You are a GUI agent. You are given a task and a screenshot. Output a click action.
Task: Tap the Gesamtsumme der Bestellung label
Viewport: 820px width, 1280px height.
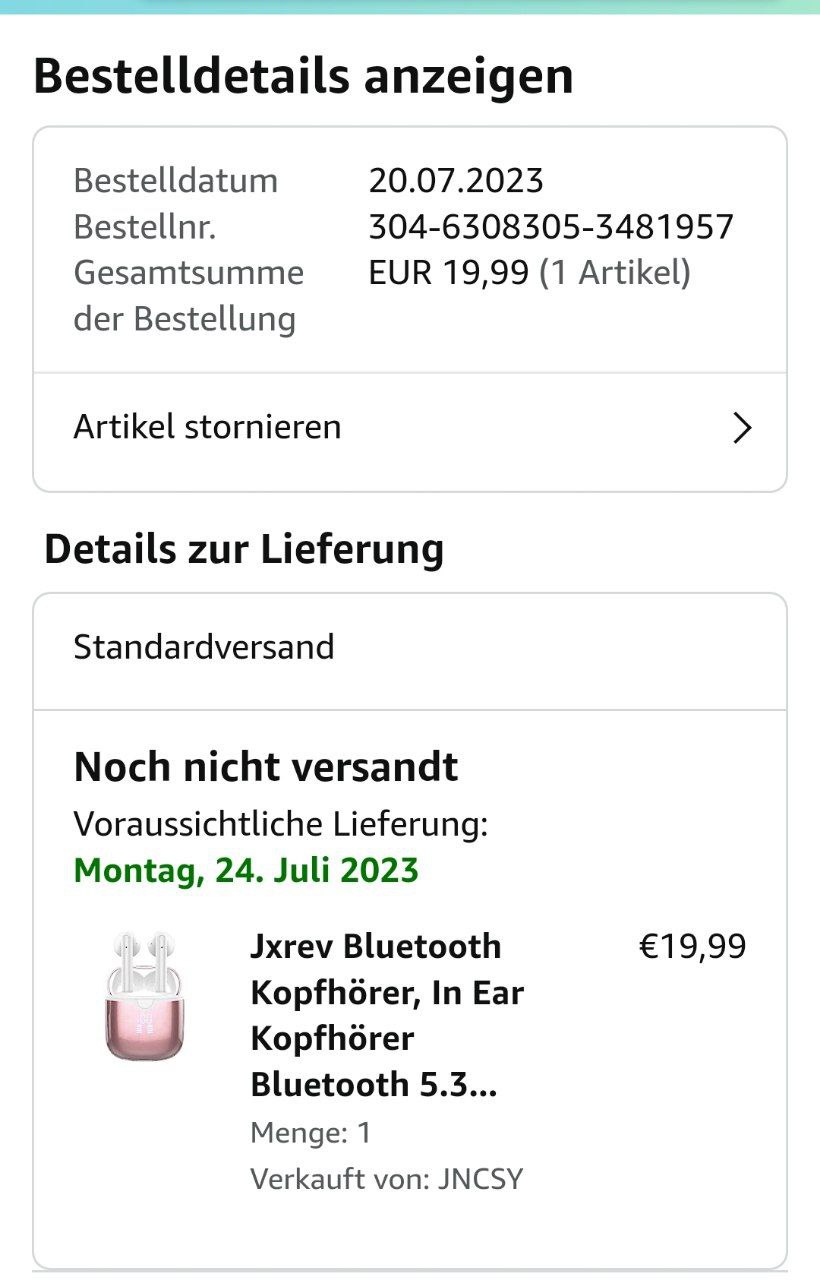point(189,296)
